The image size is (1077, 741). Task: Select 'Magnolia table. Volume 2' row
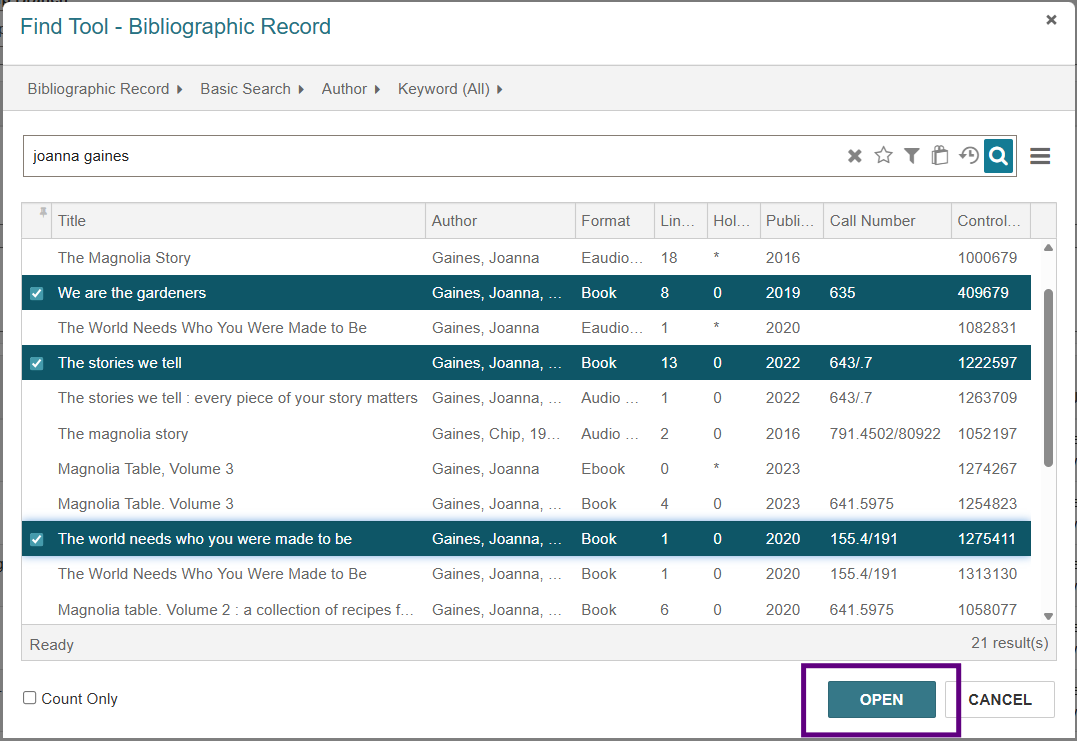point(526,609)
